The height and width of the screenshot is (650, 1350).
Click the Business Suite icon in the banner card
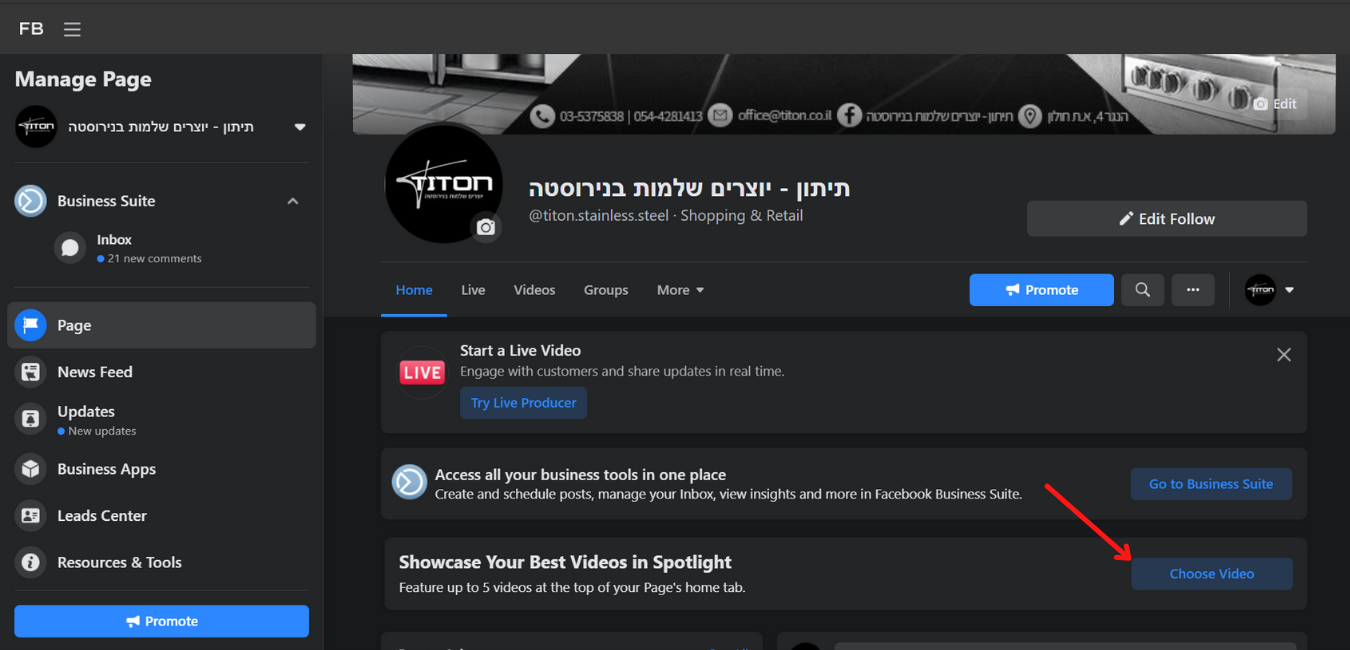[x=409, y=482]
